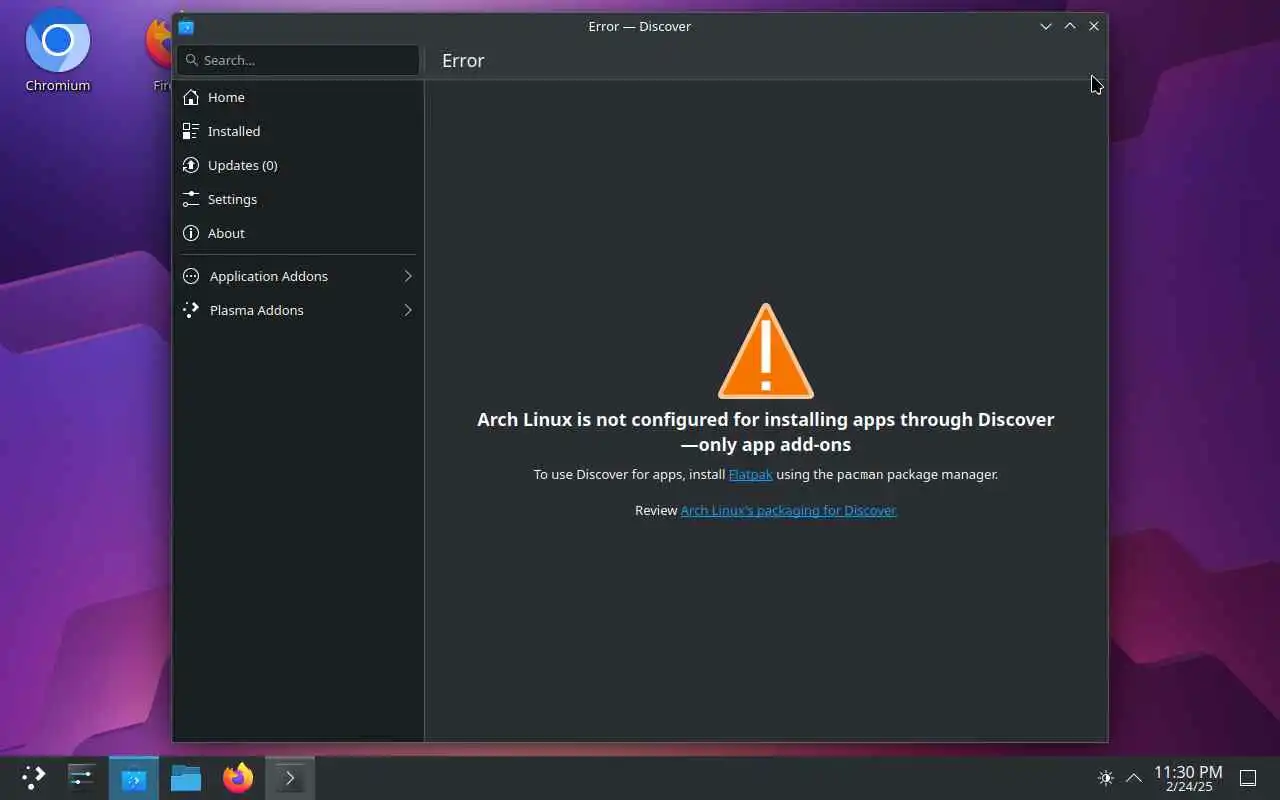Click the Updates arrow icon in sidebar

tap(191, 165)
